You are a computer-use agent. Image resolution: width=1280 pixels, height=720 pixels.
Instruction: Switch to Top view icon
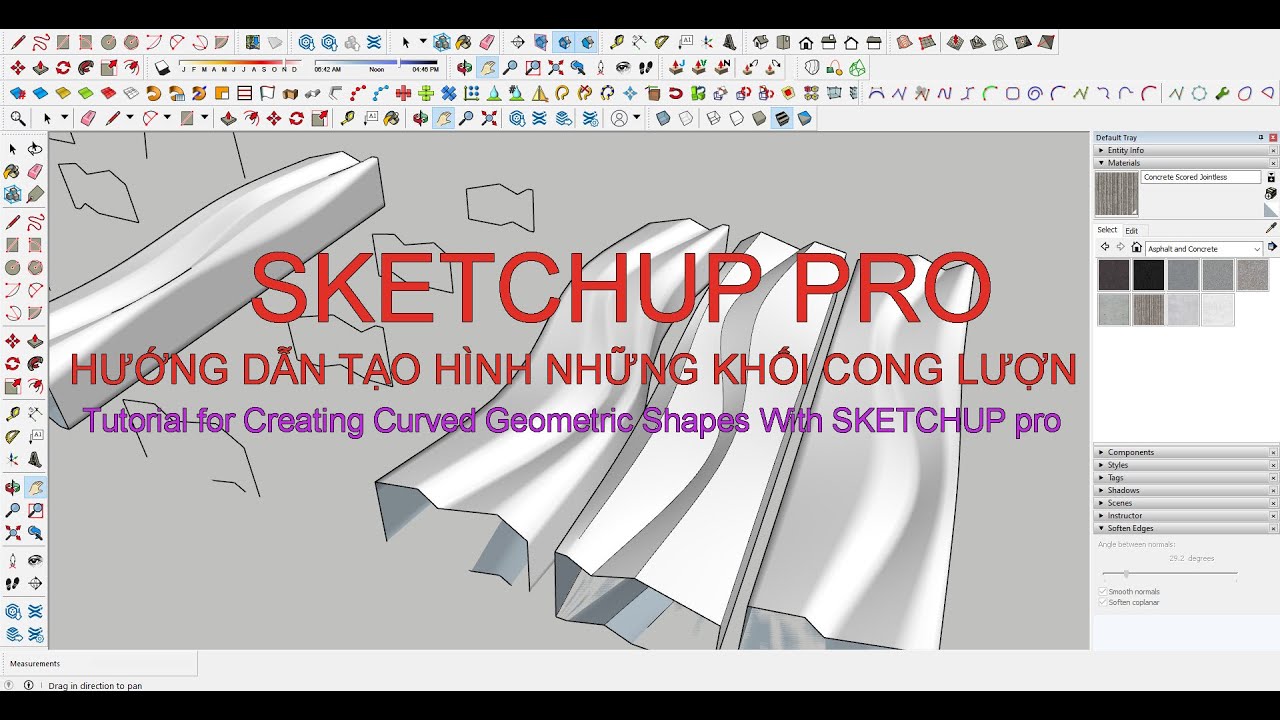[783, 42]
